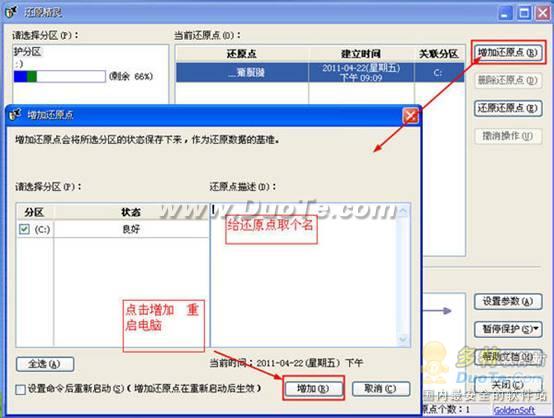Click the 状态 column header in dialog
The width and height of the screenshot is (554, 418).
click(x=131, y=212)
